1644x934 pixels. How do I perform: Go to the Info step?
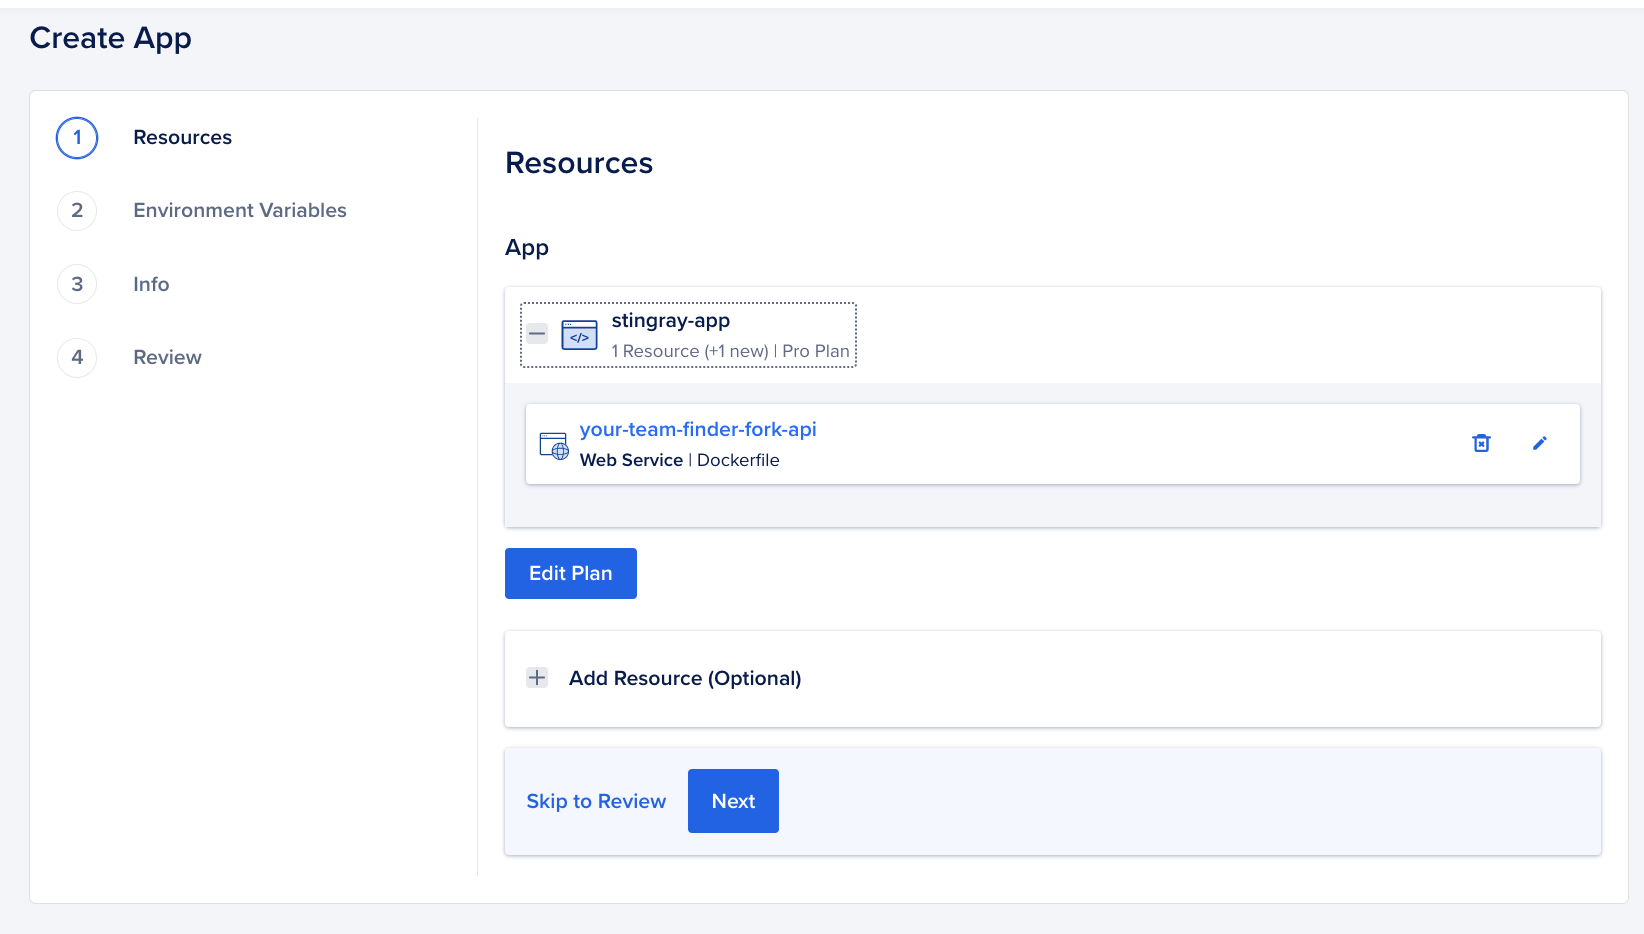pos(151,284)
